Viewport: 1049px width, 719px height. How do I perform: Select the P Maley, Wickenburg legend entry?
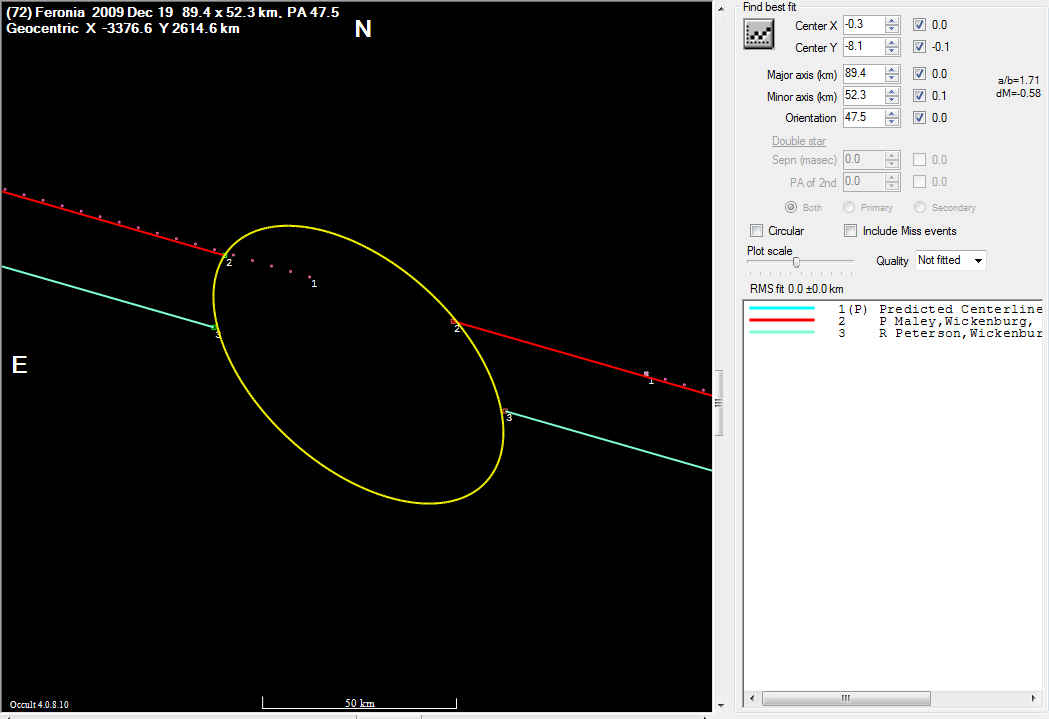pos(895,321)
